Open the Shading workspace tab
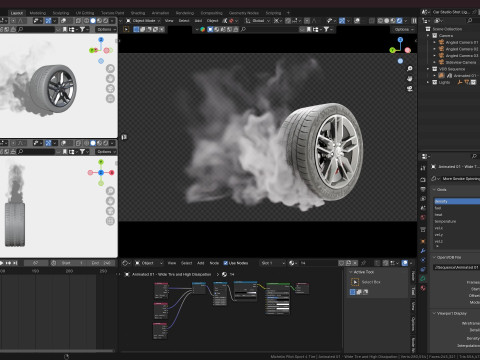Viewport: 480px width, 360px height. 138,13
